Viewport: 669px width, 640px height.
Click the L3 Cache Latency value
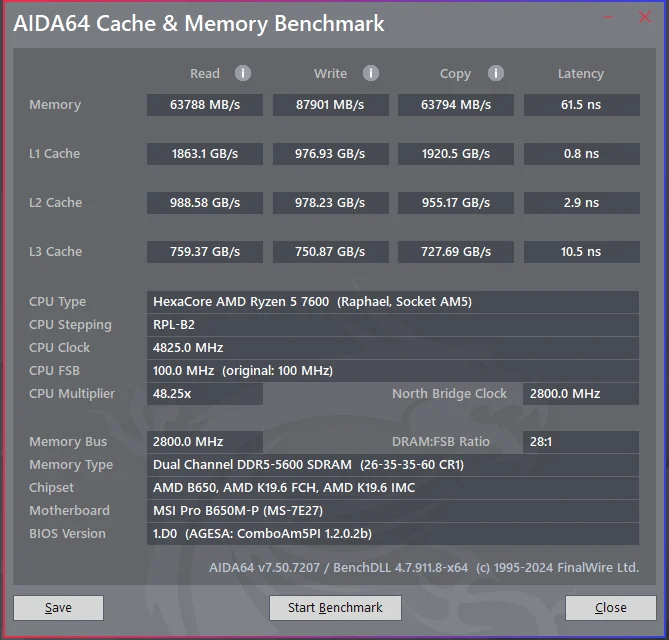pyautogui.click(x=581, y=252)
